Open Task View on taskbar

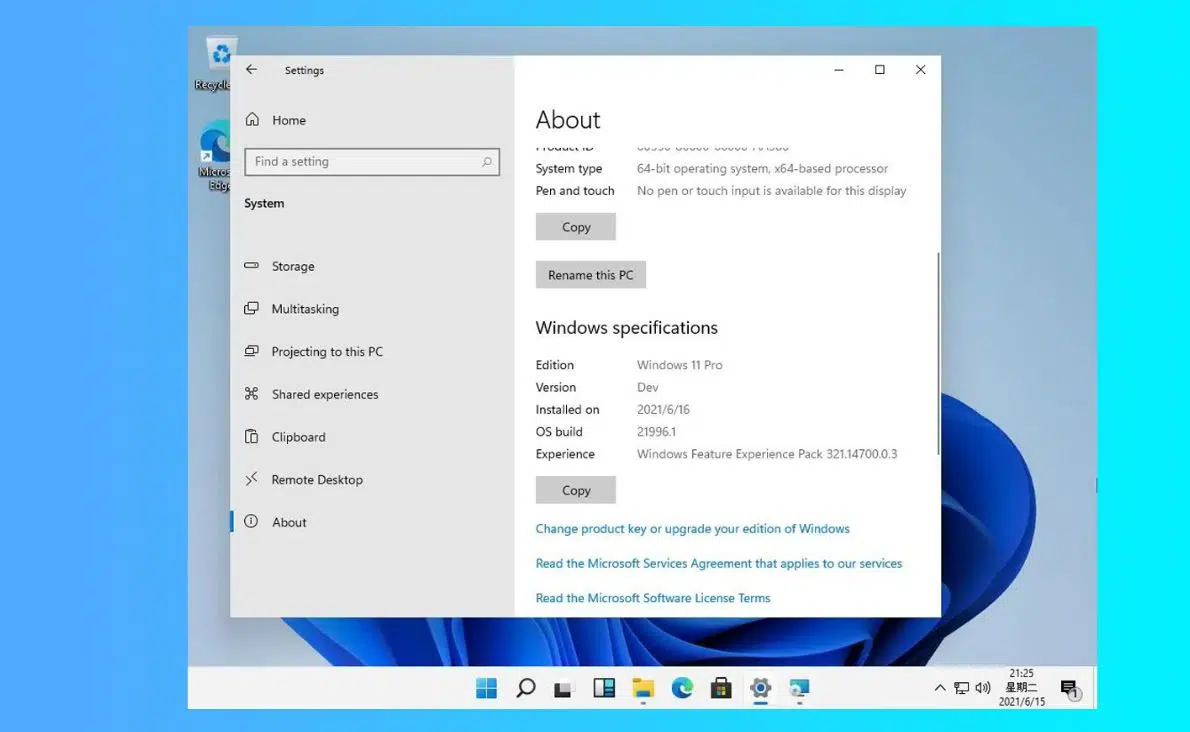tap(562, 689)
